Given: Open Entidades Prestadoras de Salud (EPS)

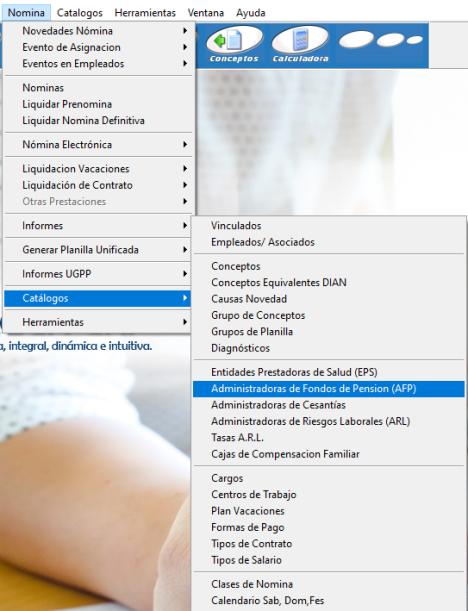Looking at the screenshot, I should coord(328,372).
